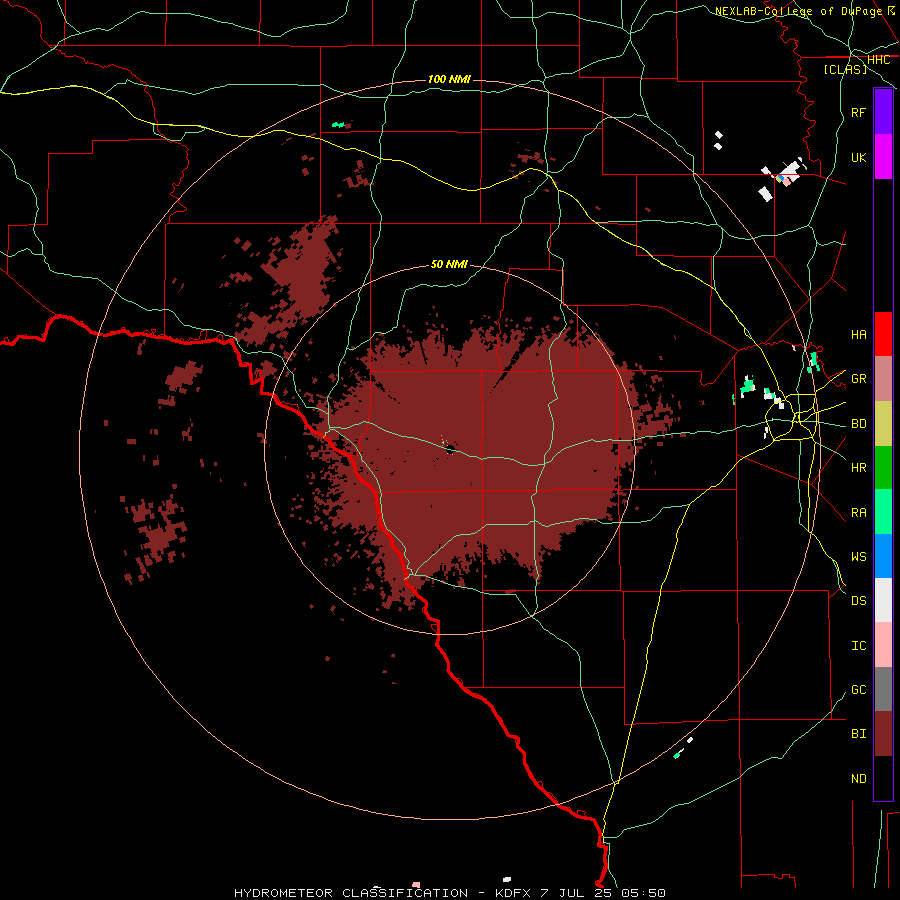The image size is (900, 900).
Task: Select the dusty-pink GR legend swatch
Action: point(883,379)
